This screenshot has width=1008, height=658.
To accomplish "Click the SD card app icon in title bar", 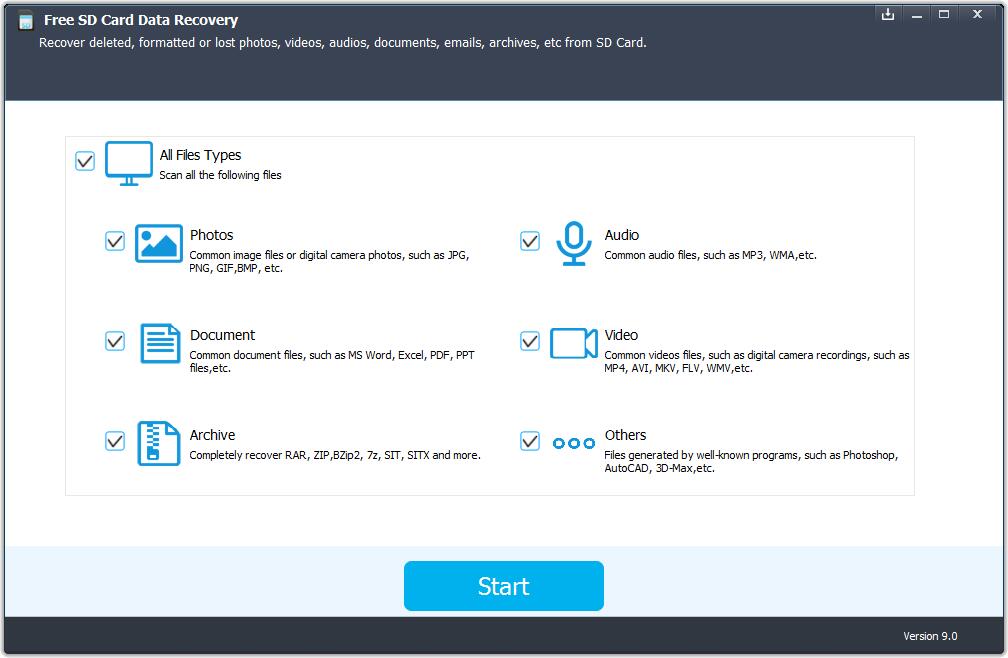I will [x=26, y=21].
